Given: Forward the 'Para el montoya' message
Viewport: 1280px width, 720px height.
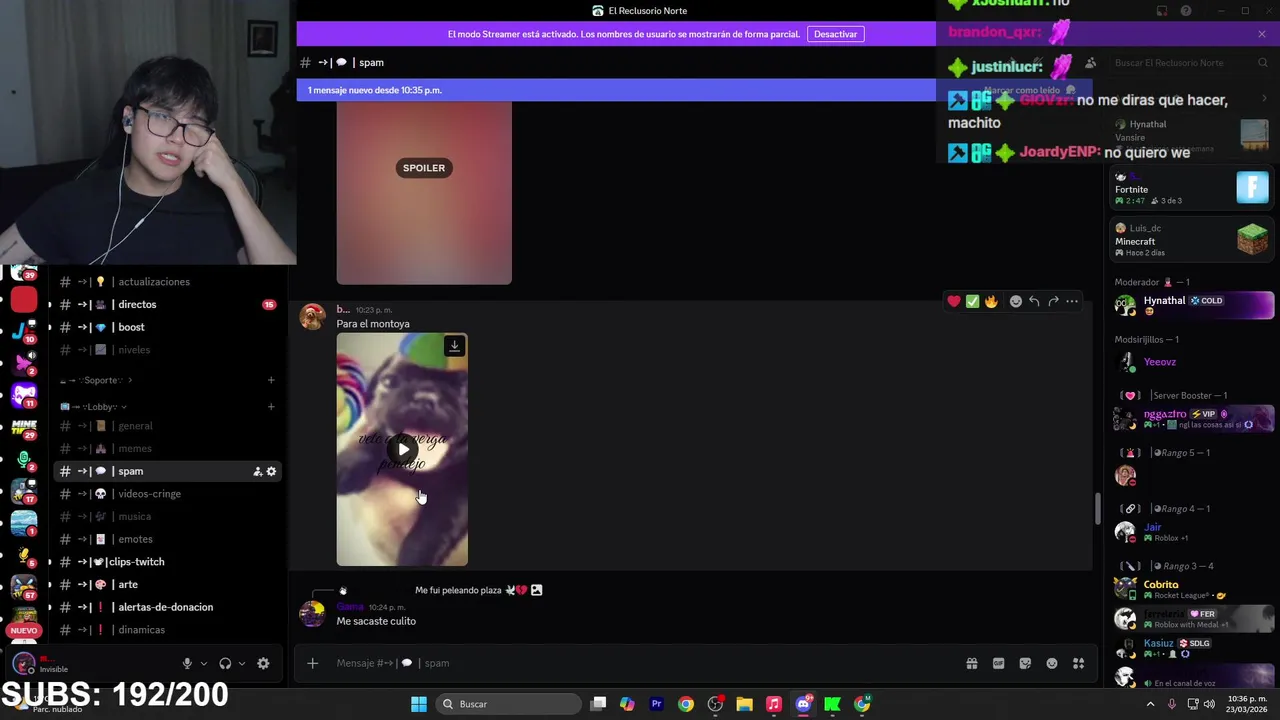Looking at the screenshot, I should tap(1053, 301).
